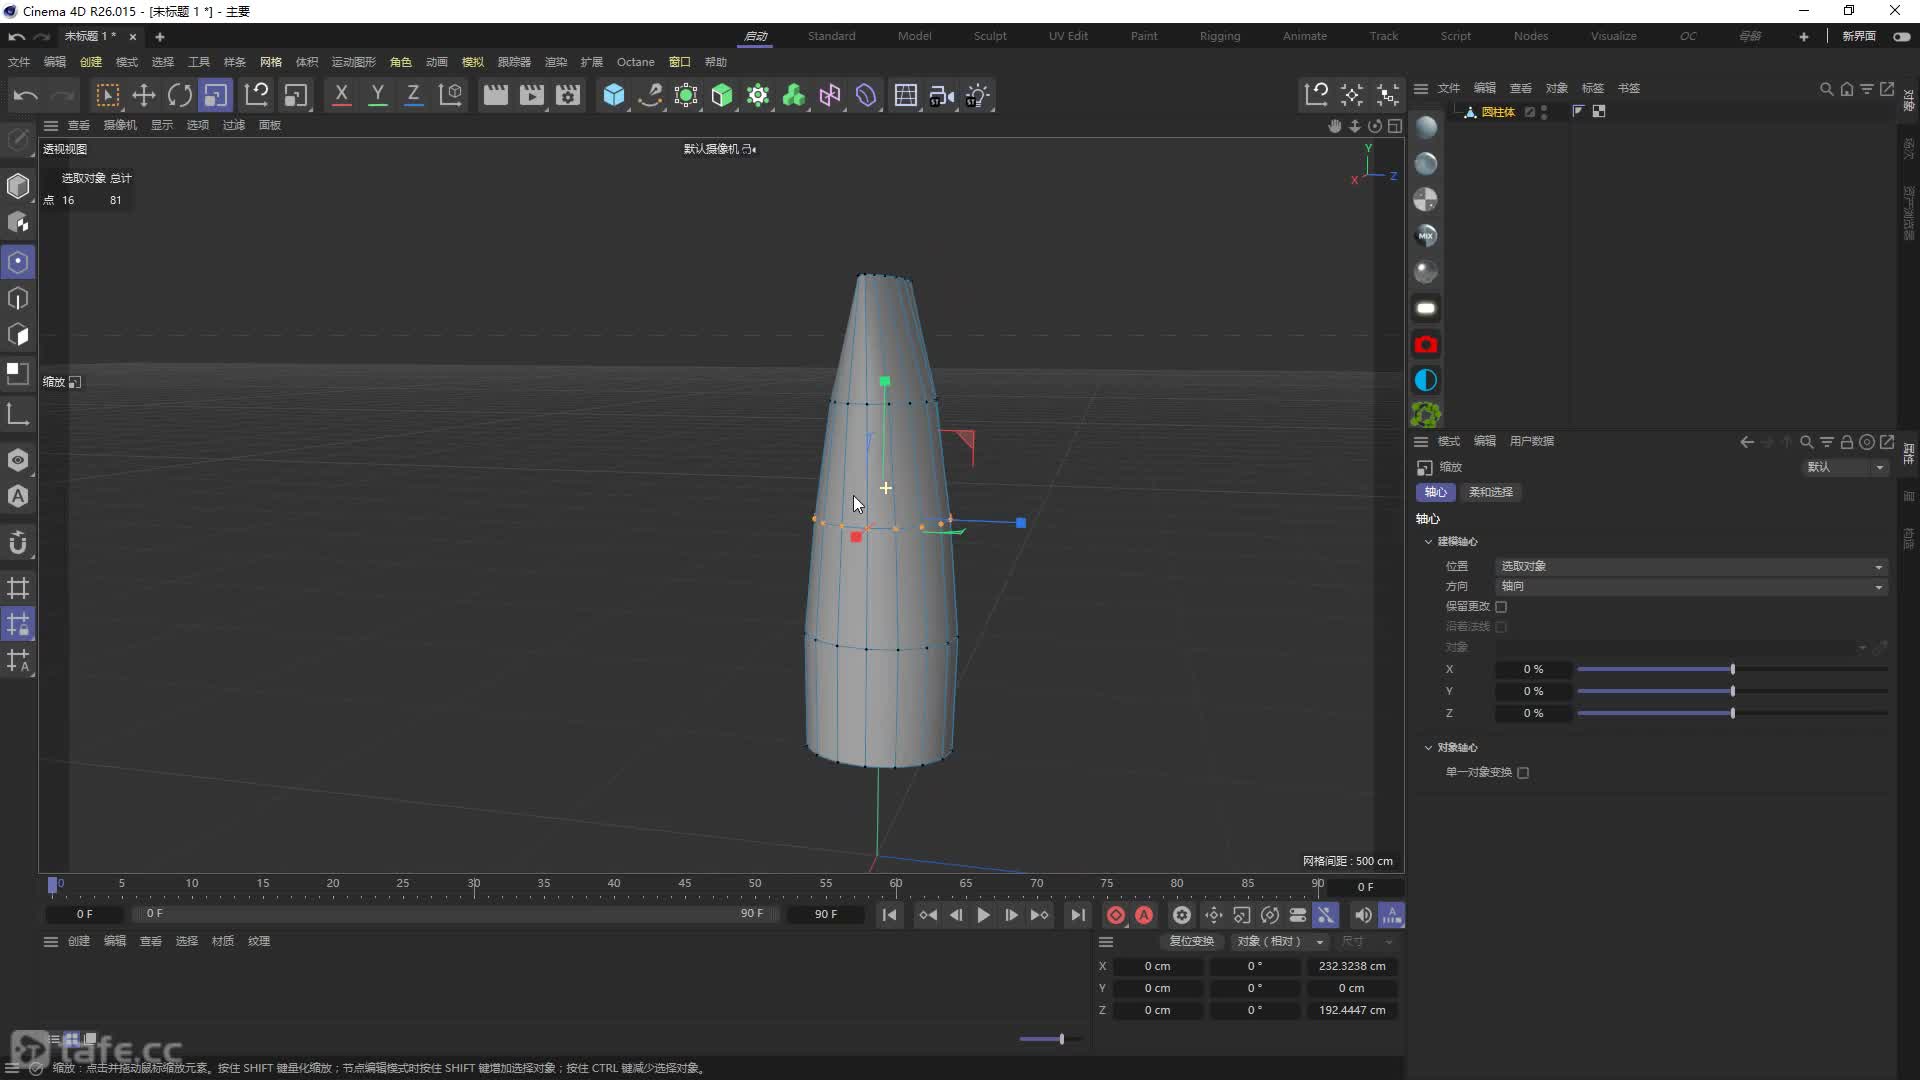
Task: Add a camera object icon
Action: coord(942,95)
